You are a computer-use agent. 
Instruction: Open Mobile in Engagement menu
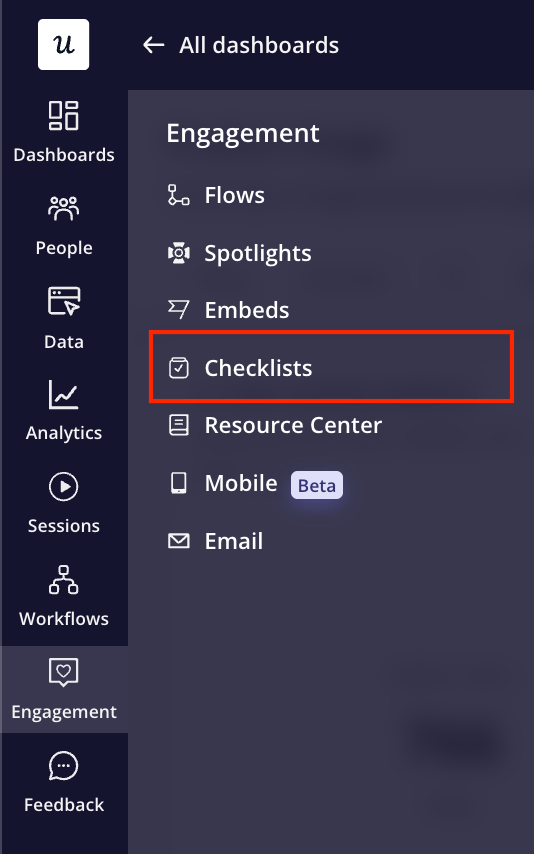pyautogui.click(x=241, y=483)
